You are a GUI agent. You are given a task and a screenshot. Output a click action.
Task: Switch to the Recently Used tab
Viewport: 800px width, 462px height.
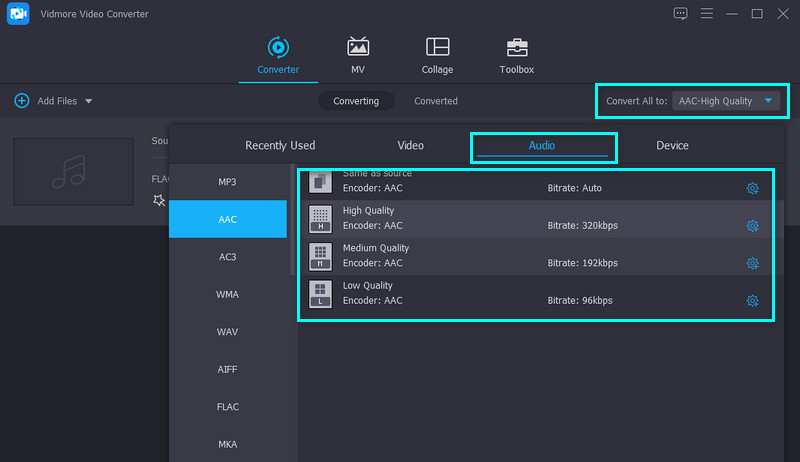280,145
